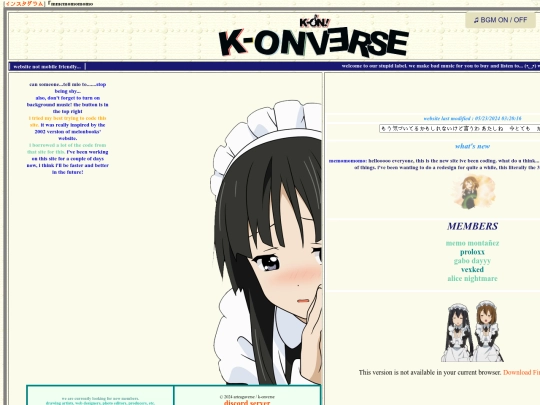This screenshot has width=540, height=405.
Task: Click the two maids image below members
Action: (x=472, y=331)
